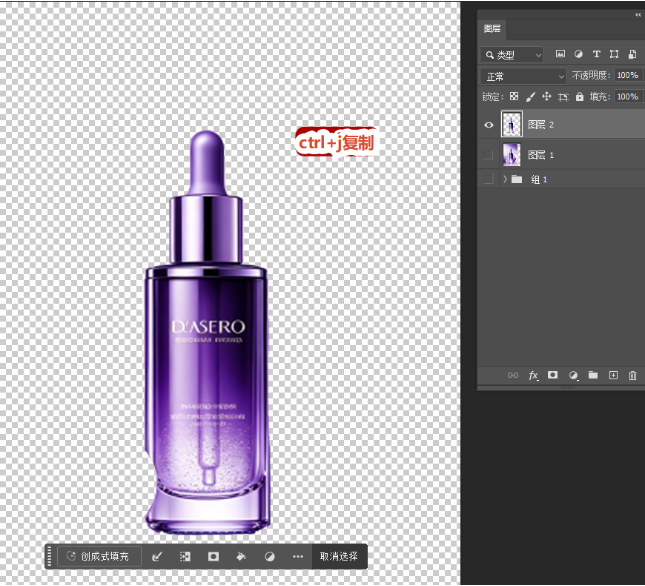Lock all padlock icon
The image size is (645, 586).
coord(579,97)
